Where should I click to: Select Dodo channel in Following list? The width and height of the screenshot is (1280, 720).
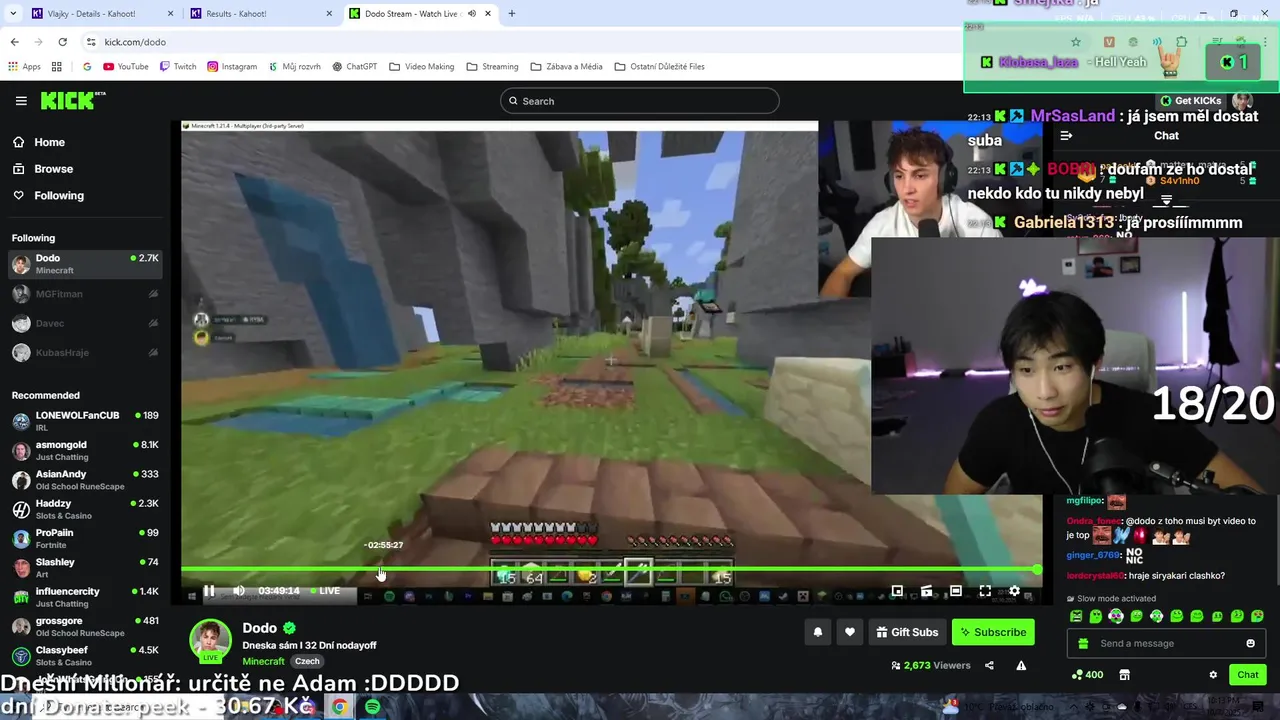tap(86, 264)
